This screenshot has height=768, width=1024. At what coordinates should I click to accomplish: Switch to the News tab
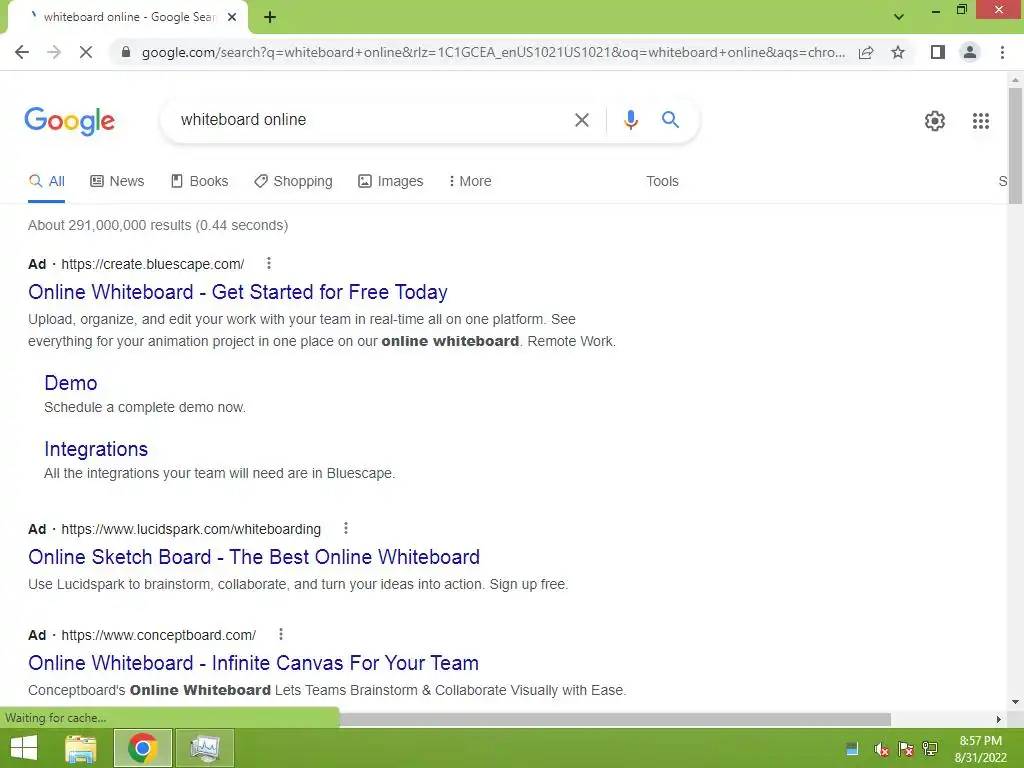pyautogui.click(x=117, y=182)
